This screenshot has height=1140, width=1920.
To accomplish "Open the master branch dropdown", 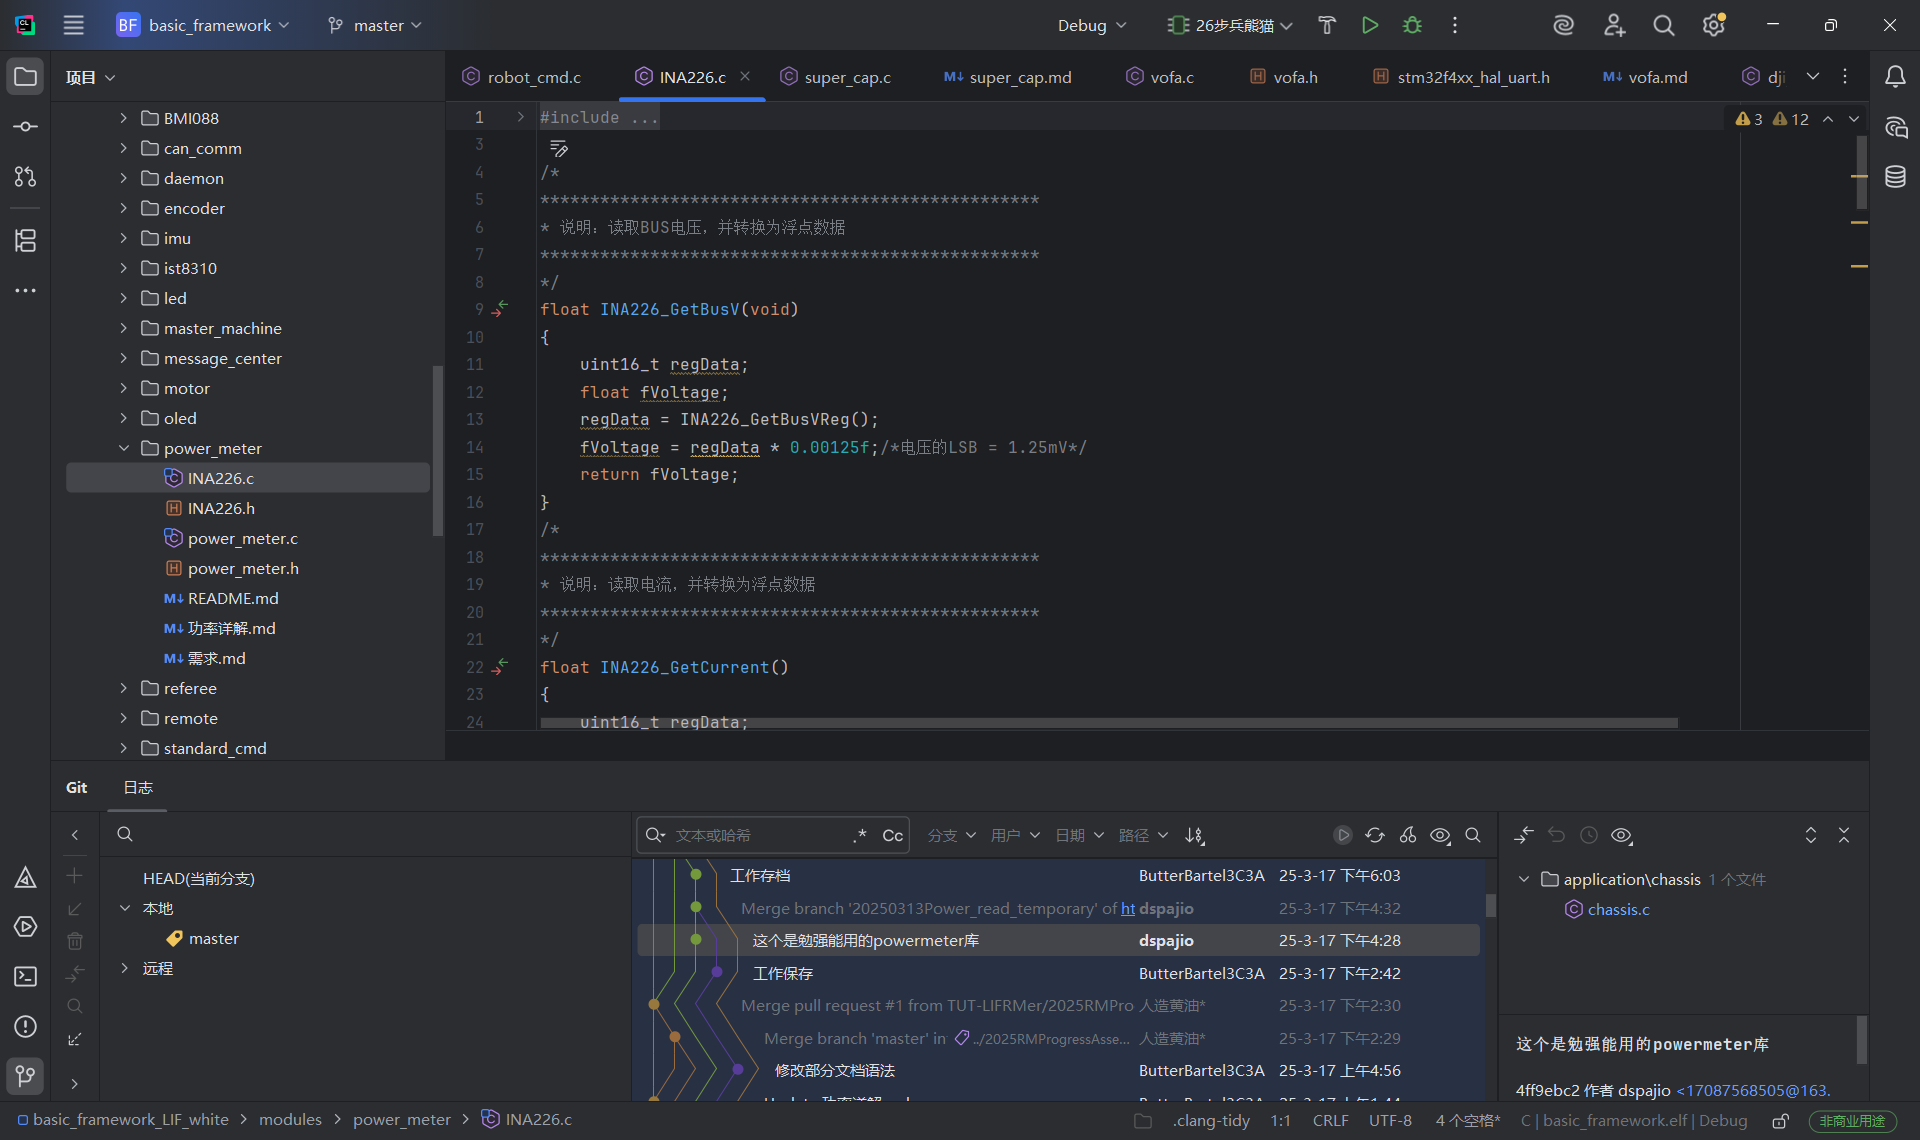I will (x=375, y=25).
